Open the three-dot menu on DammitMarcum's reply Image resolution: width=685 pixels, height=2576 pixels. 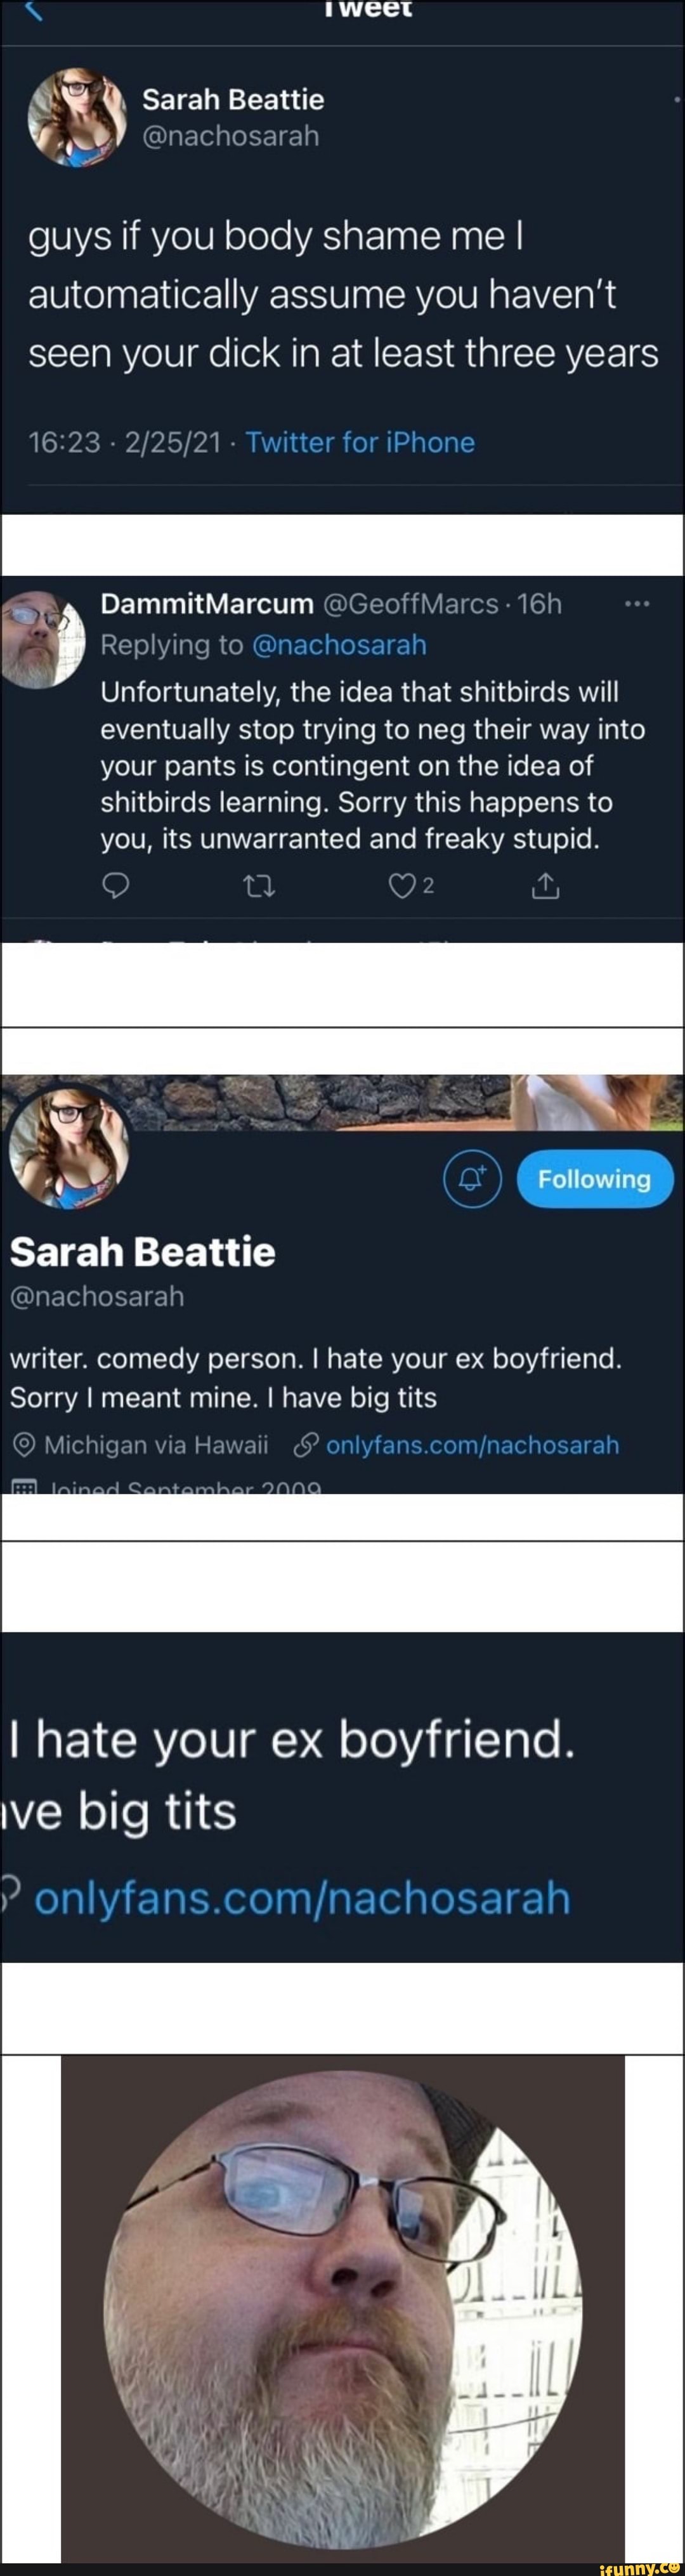[x=637, y=604]
